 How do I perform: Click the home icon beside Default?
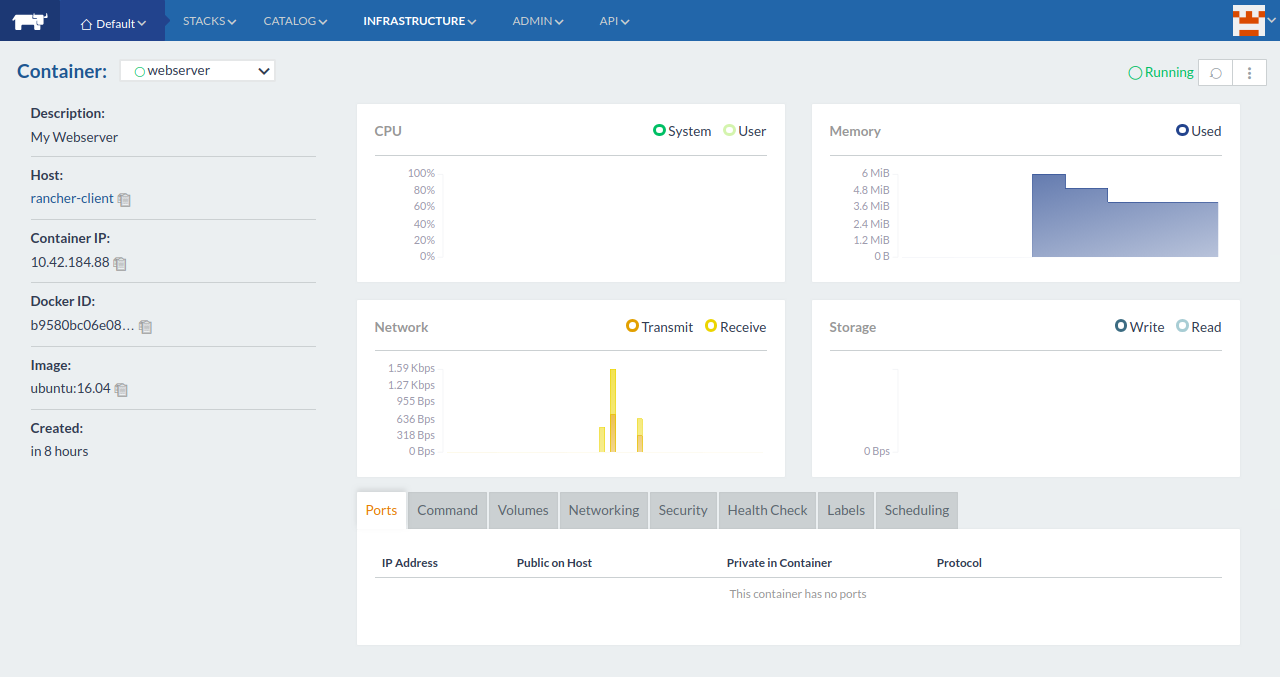[86, 24]
